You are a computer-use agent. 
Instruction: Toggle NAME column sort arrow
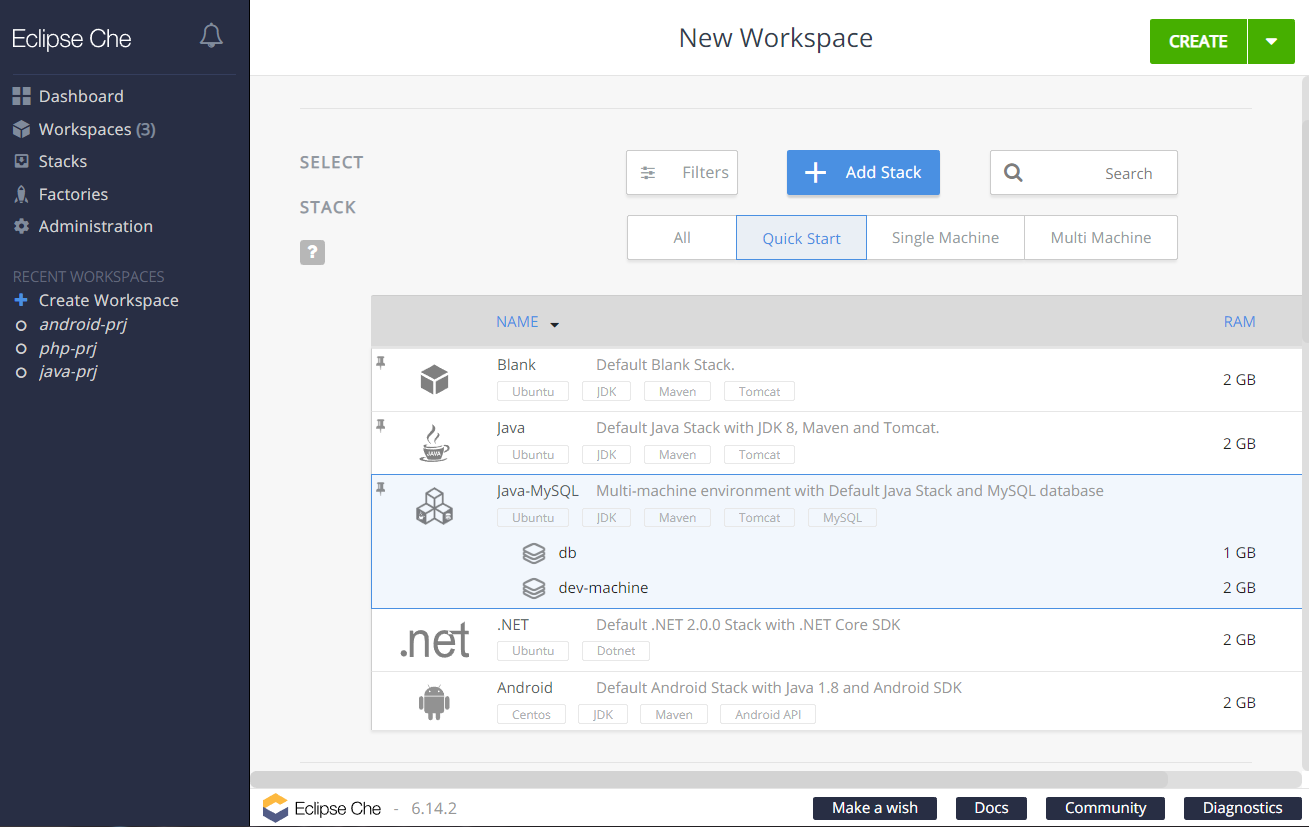point(554,324)
